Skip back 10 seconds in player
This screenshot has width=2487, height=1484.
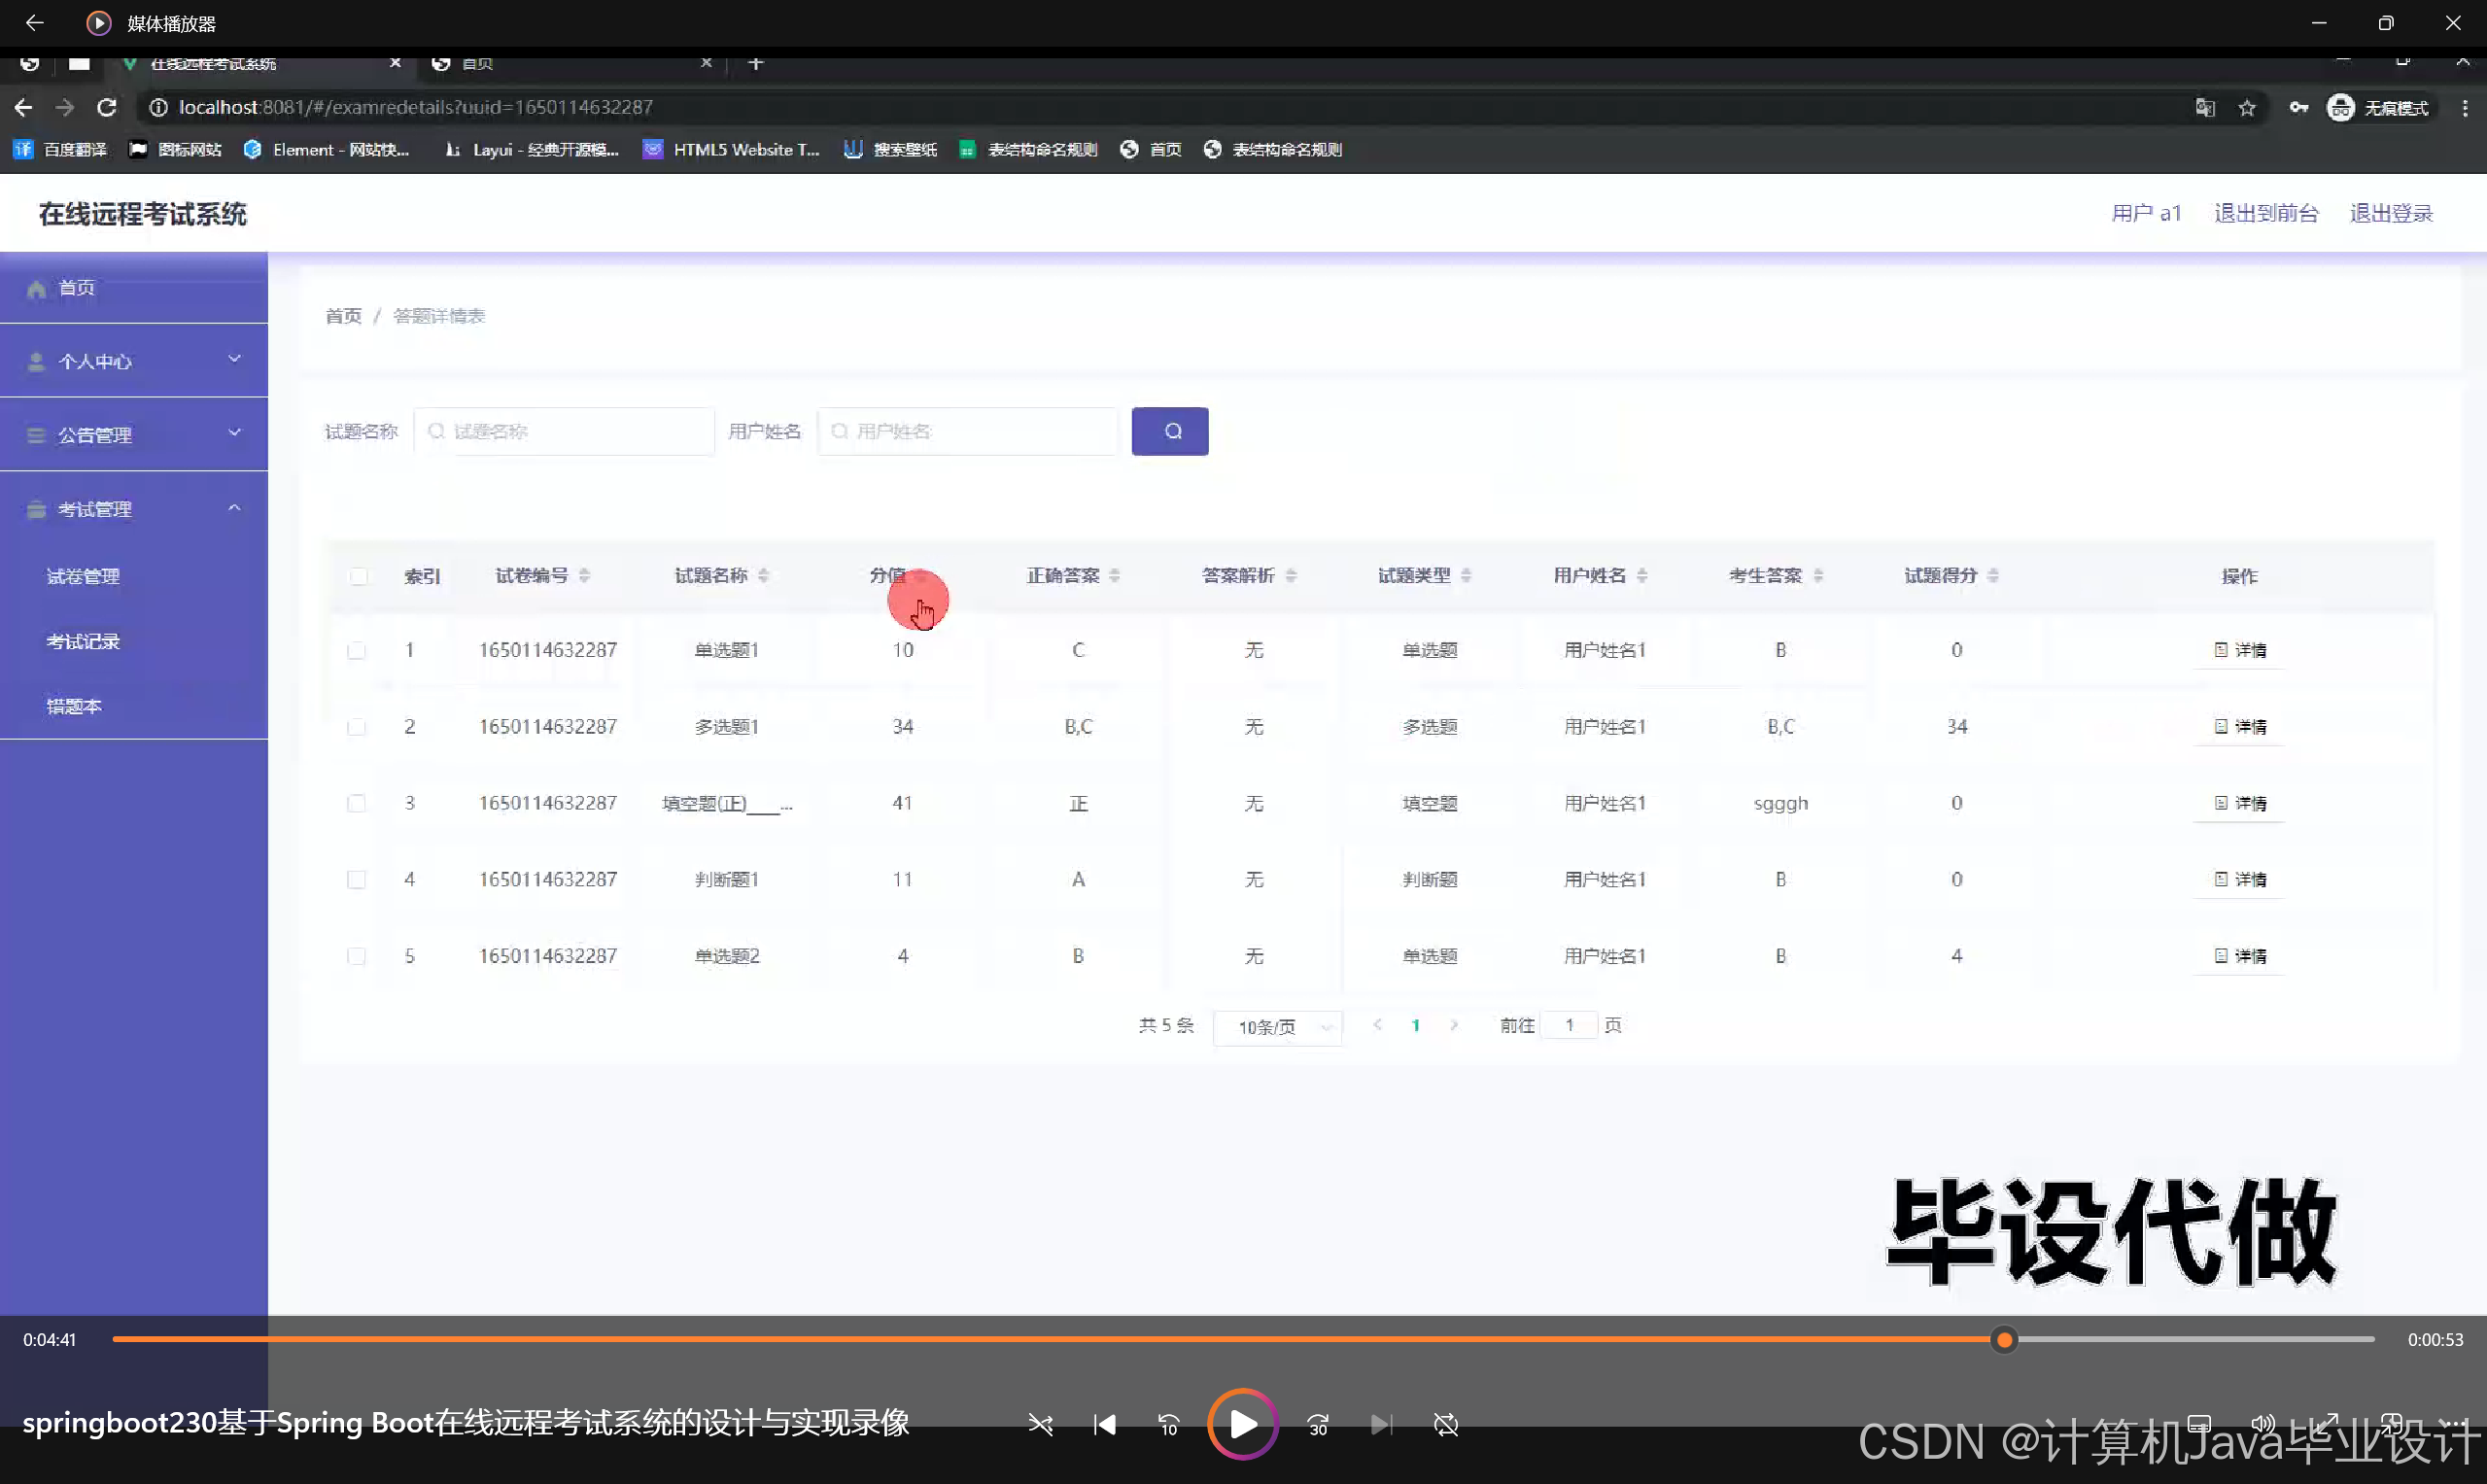(x=1168, y=1424)
